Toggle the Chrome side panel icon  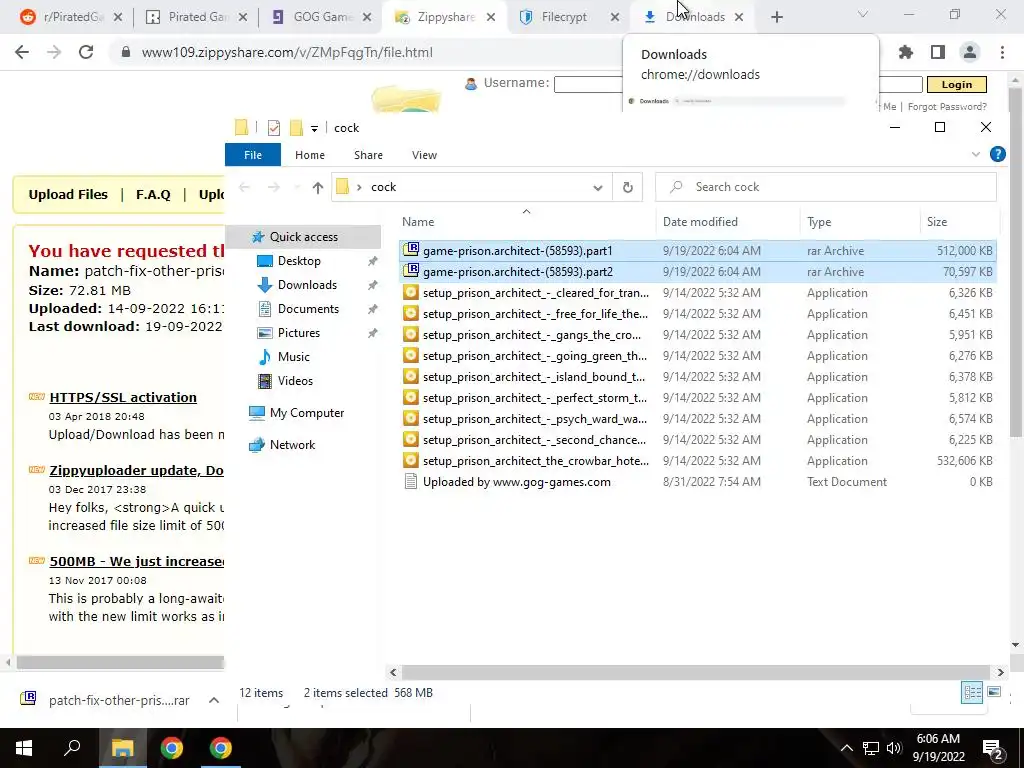pos(938,52)
